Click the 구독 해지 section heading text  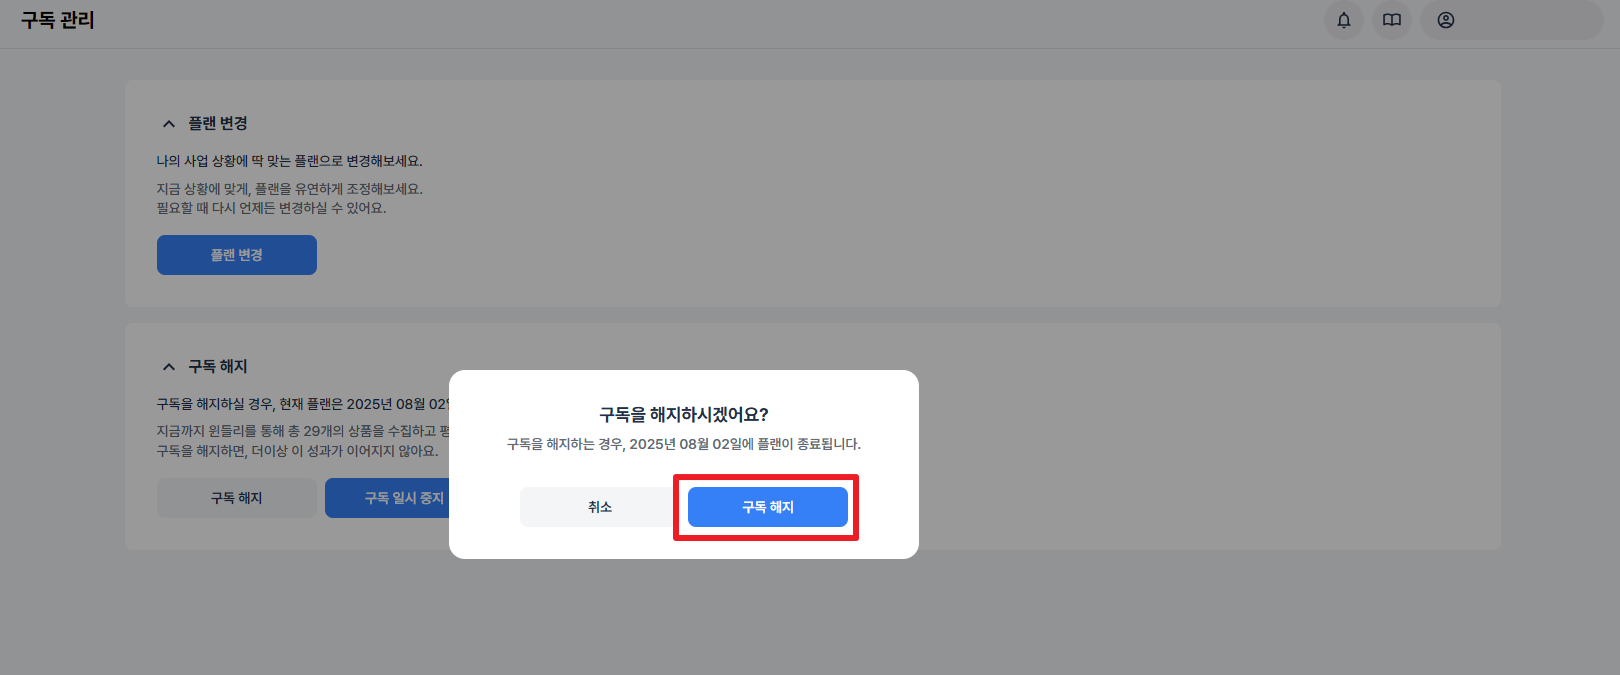218,366
